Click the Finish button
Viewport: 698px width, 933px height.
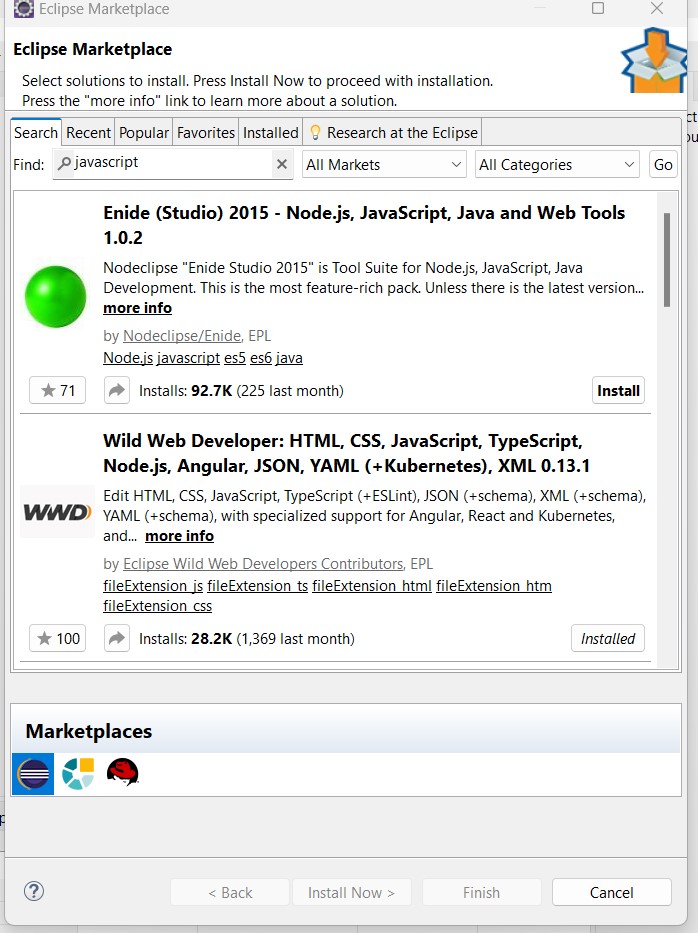point(481,893)
